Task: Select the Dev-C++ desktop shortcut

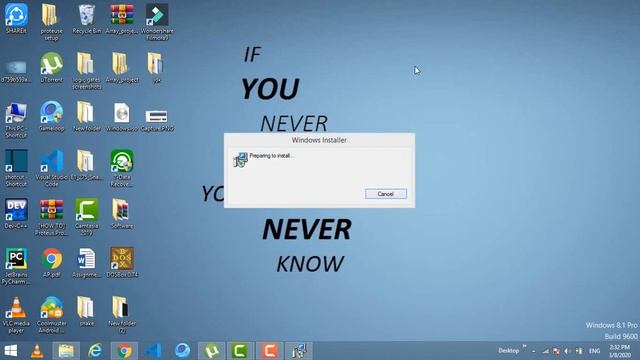Action: point(16,213)
